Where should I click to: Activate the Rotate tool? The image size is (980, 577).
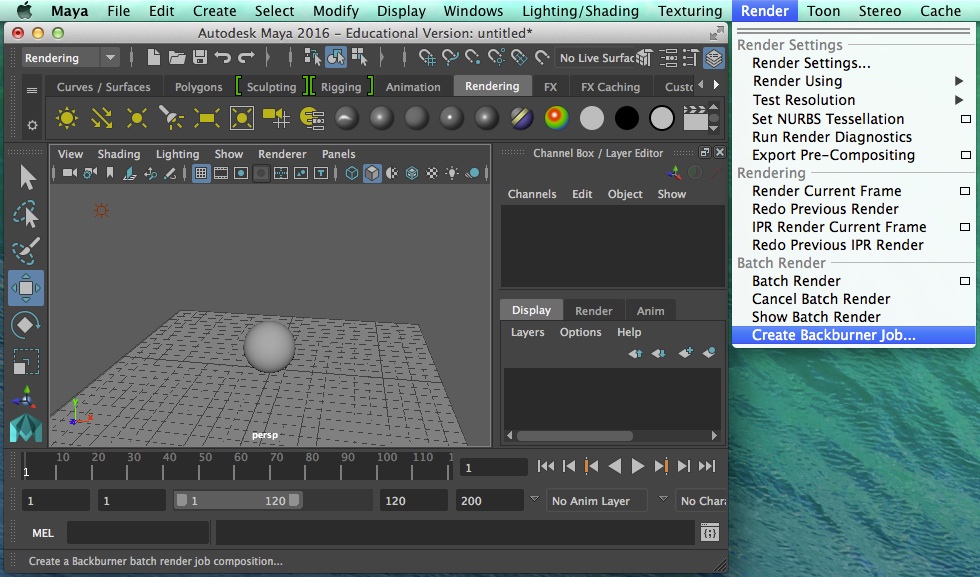coord(26,325)
